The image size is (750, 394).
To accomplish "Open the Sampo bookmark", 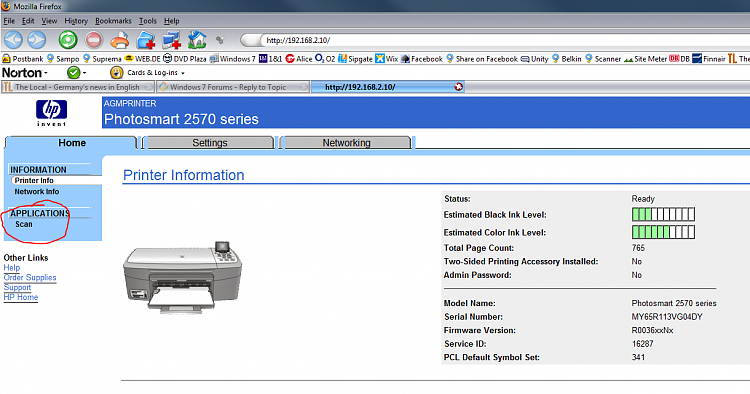I will 63,59.
